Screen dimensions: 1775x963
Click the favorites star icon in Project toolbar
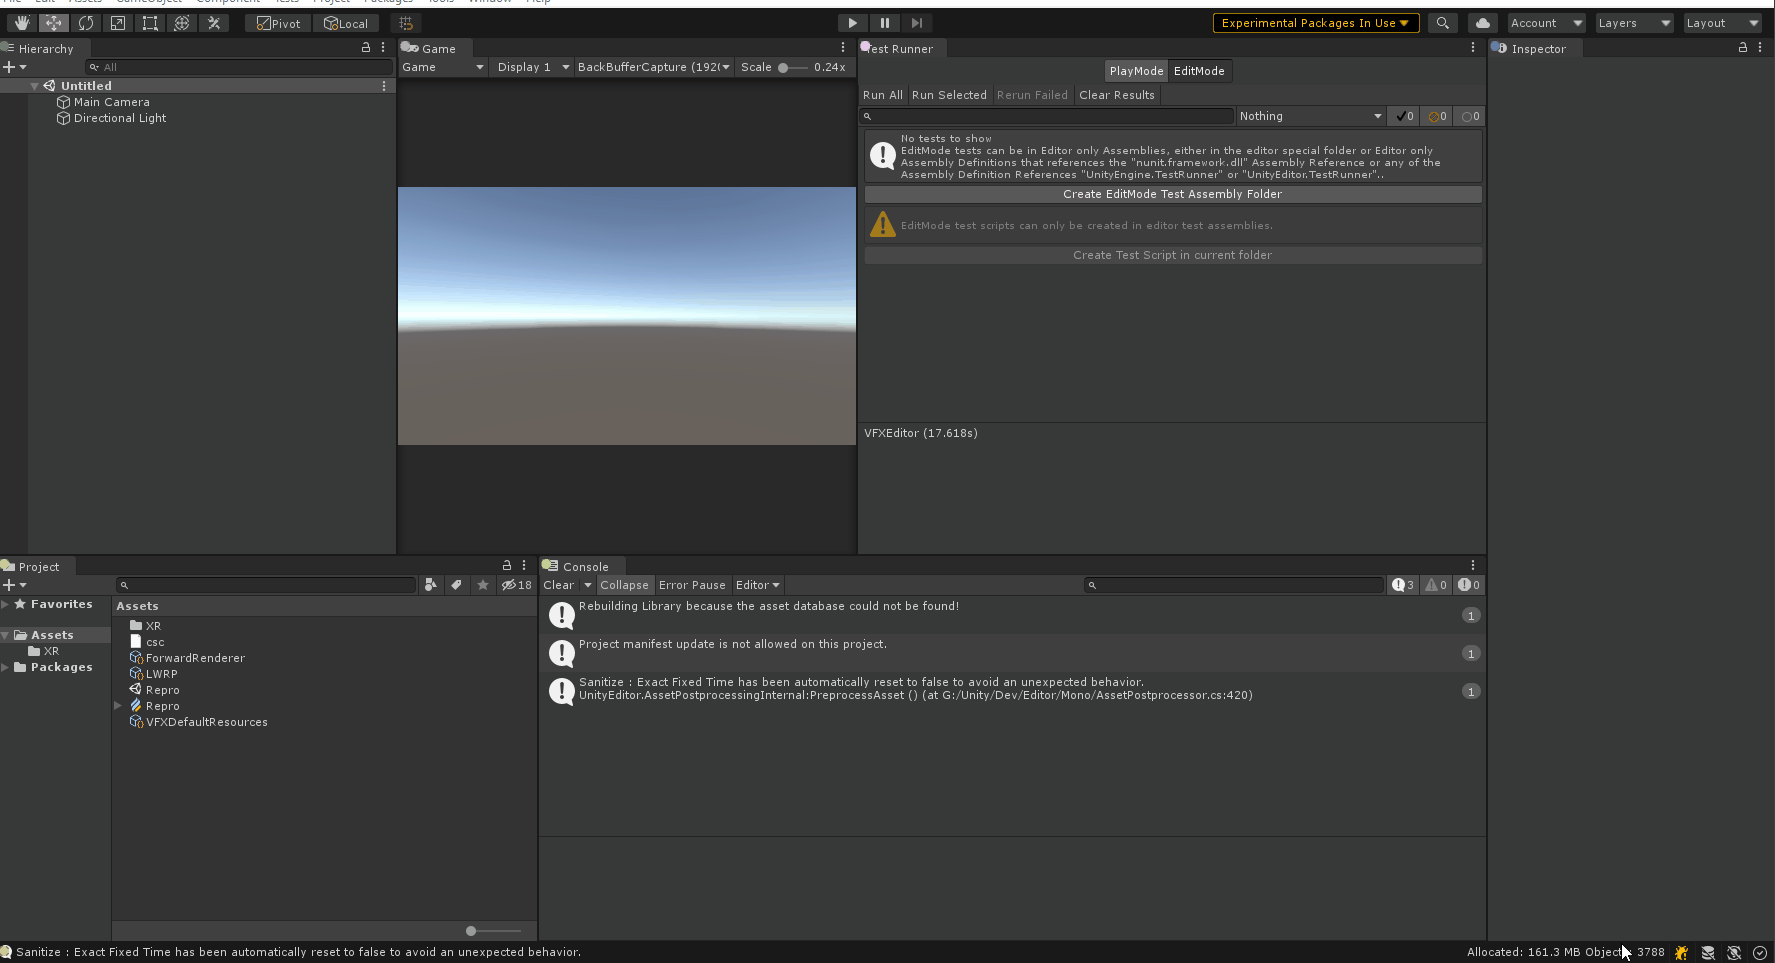point(483,585)
